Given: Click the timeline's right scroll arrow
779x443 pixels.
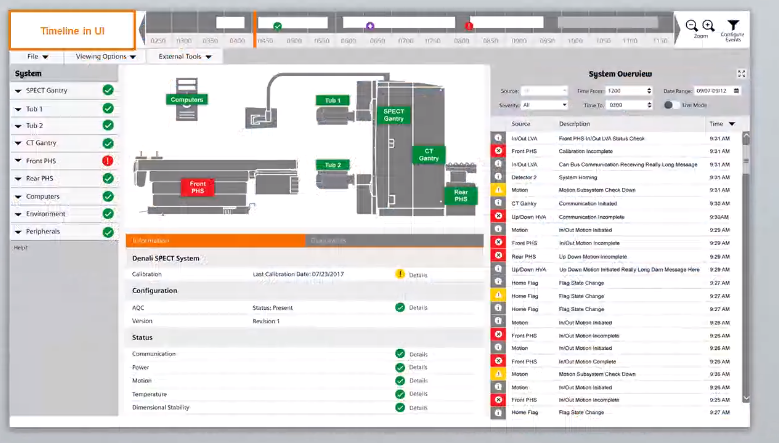Looking at the screenshot, I should (x=677, y=30).
